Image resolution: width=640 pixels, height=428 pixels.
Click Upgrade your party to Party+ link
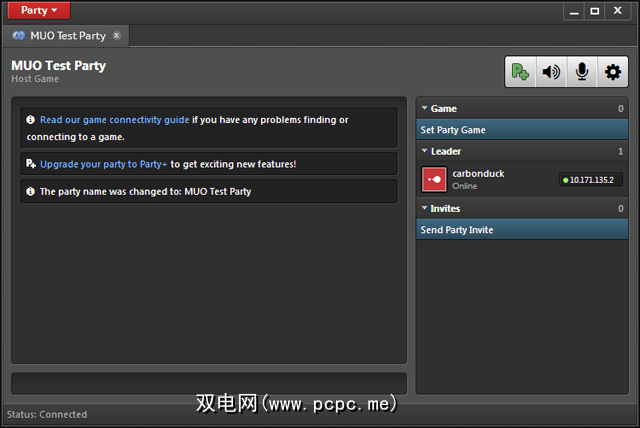(104, 164)
